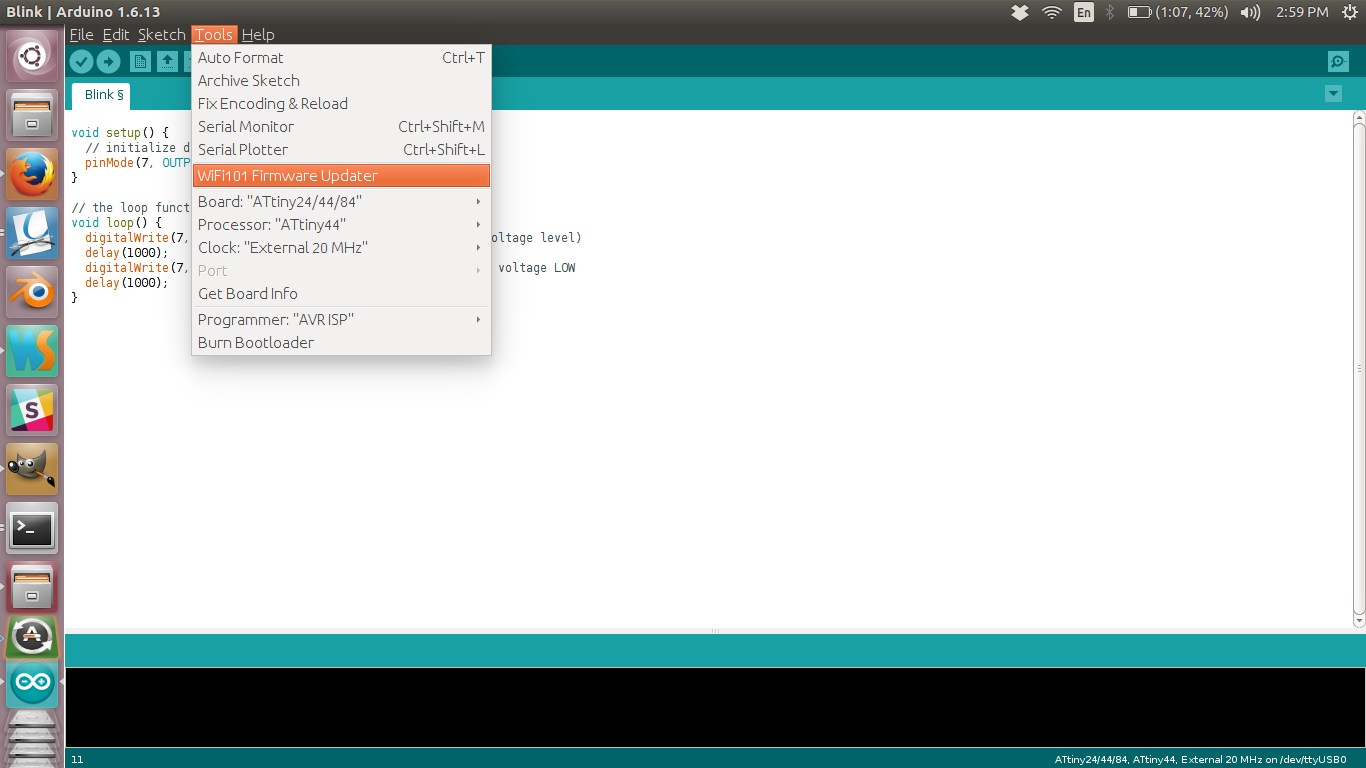Launch Blender from the dock
Screen dimensions: 1366x768
click(x=33, y=292)
